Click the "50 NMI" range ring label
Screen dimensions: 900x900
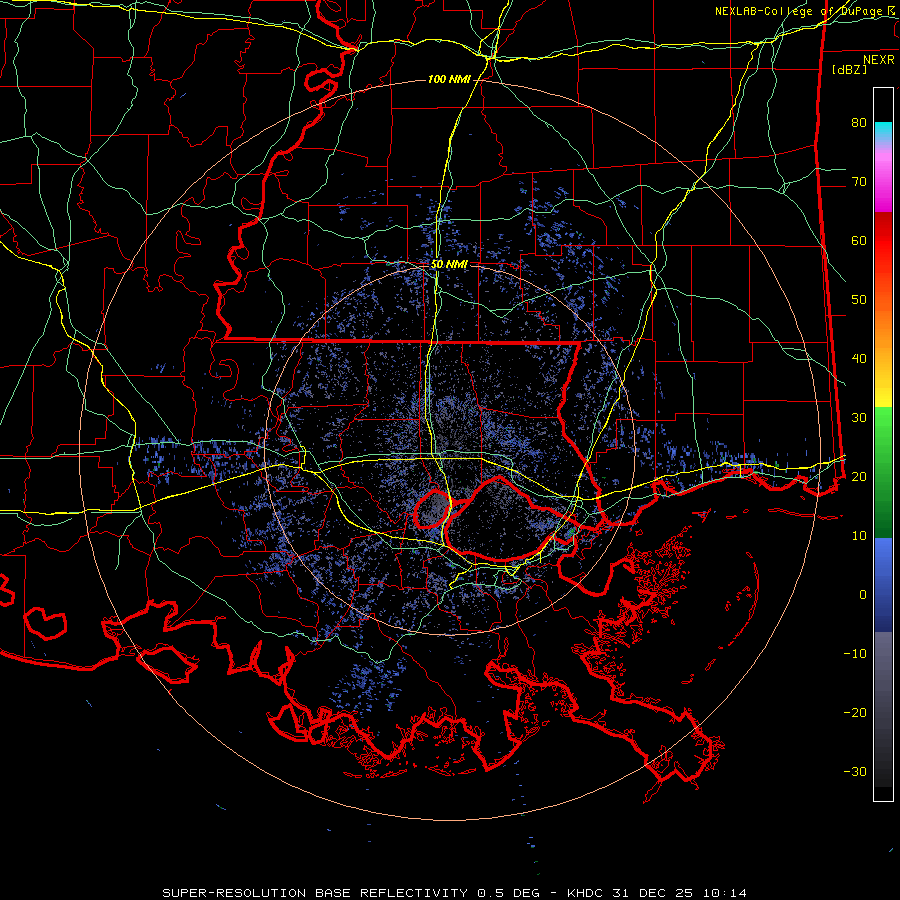pos(449,265)
